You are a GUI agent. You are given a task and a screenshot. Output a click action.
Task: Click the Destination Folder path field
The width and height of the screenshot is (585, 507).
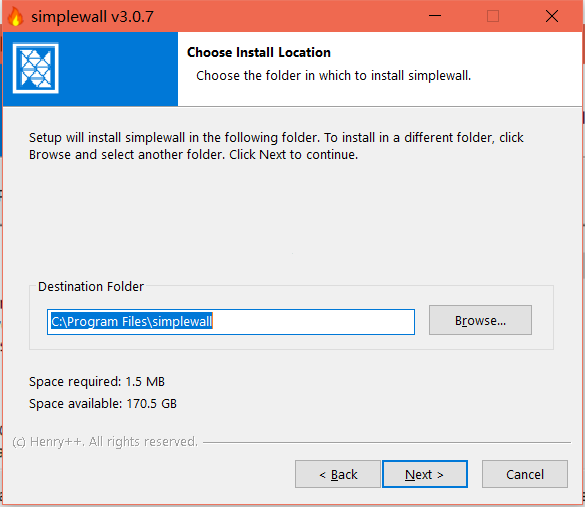[231, 322]
